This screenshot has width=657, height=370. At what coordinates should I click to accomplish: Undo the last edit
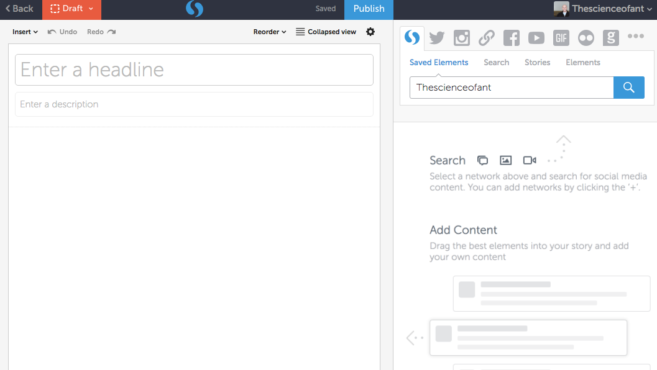pos(62,32)
